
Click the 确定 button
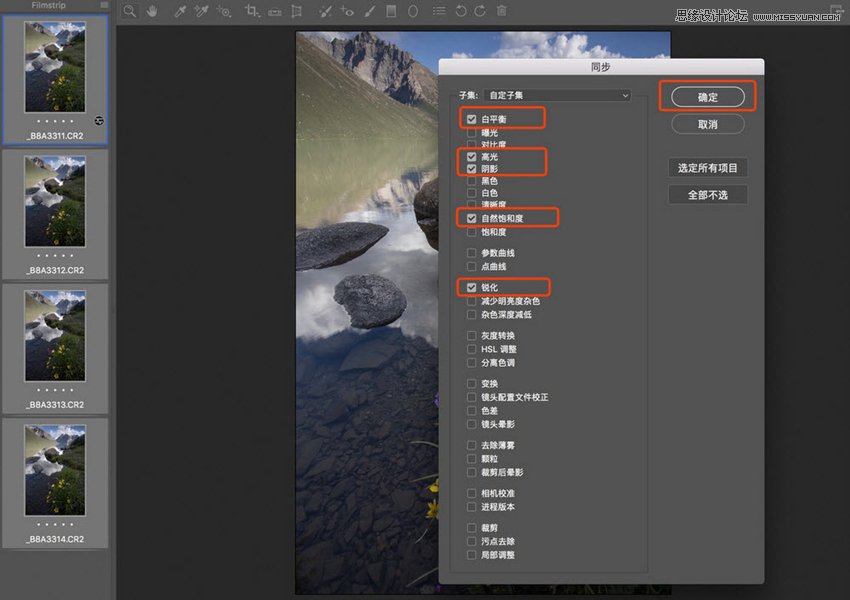[707, 96]
